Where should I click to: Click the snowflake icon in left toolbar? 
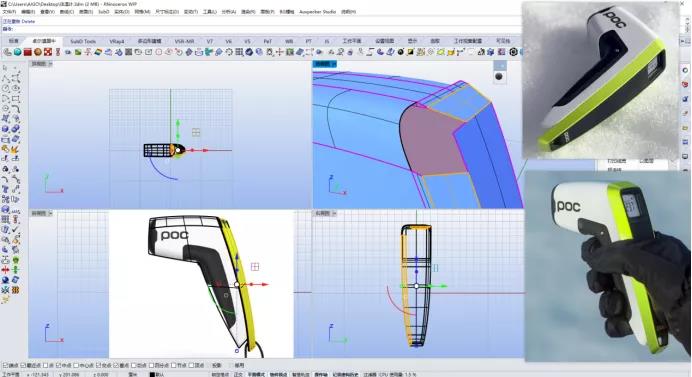pyautogui.click(x=5, y=290)
